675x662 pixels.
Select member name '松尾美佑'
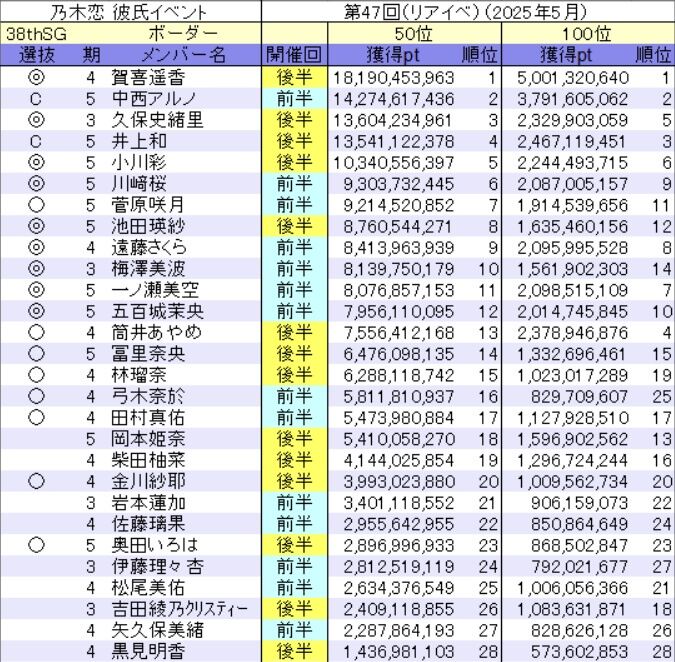(x=148, y=588)
